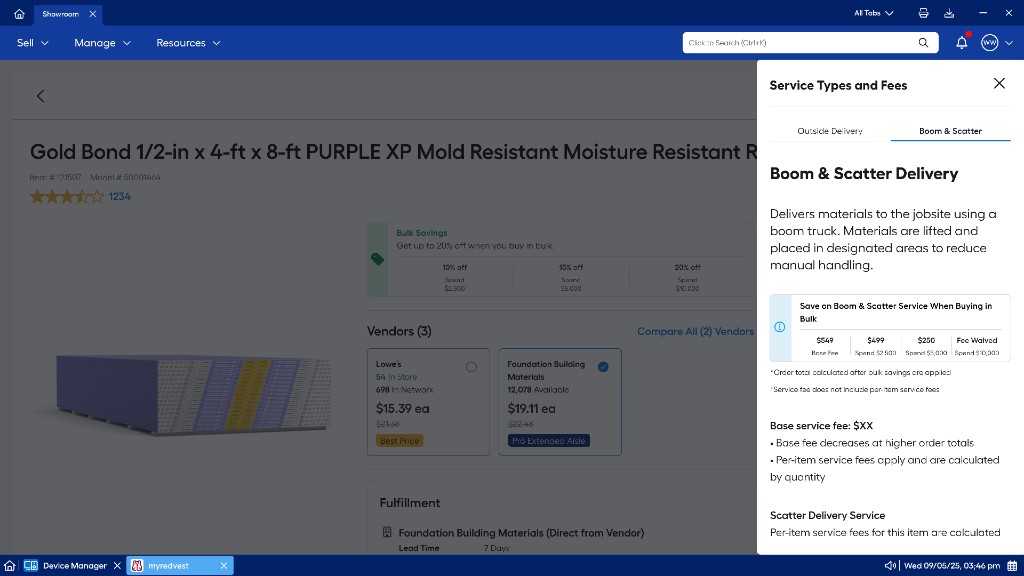1024x576 pixels.
Task: Click the Showroom tab label
Action: click(x=60, y=14)
